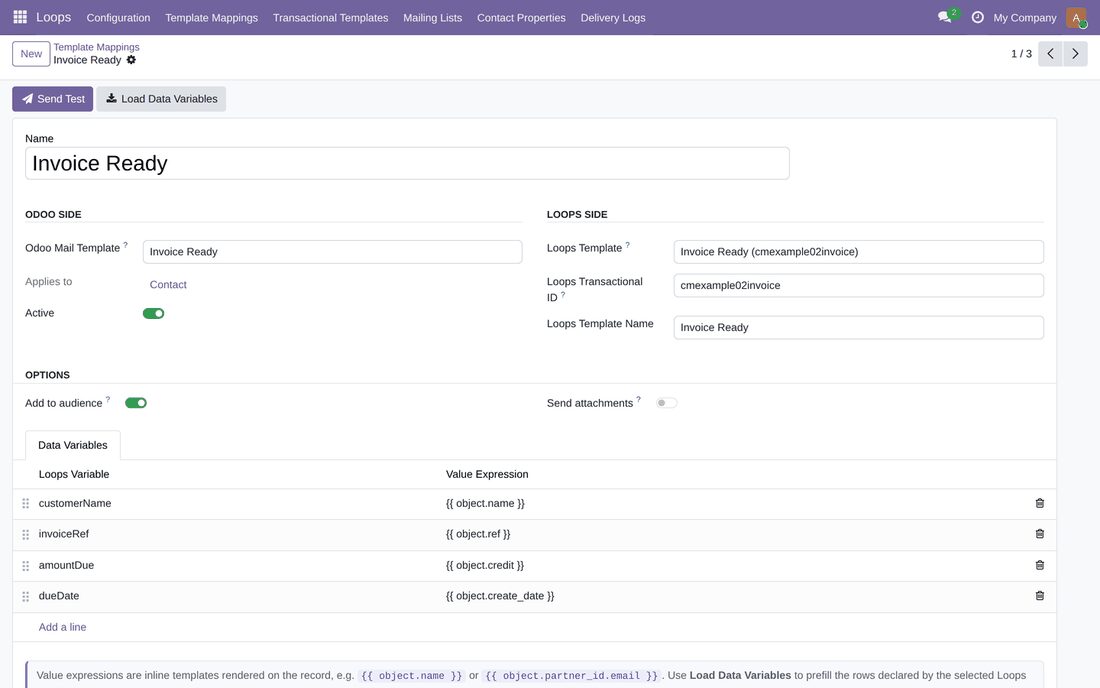Screen dimensions: 1100x688
Task: Delete the invoiceRef variable row
Action: [x=1040, y=534]
